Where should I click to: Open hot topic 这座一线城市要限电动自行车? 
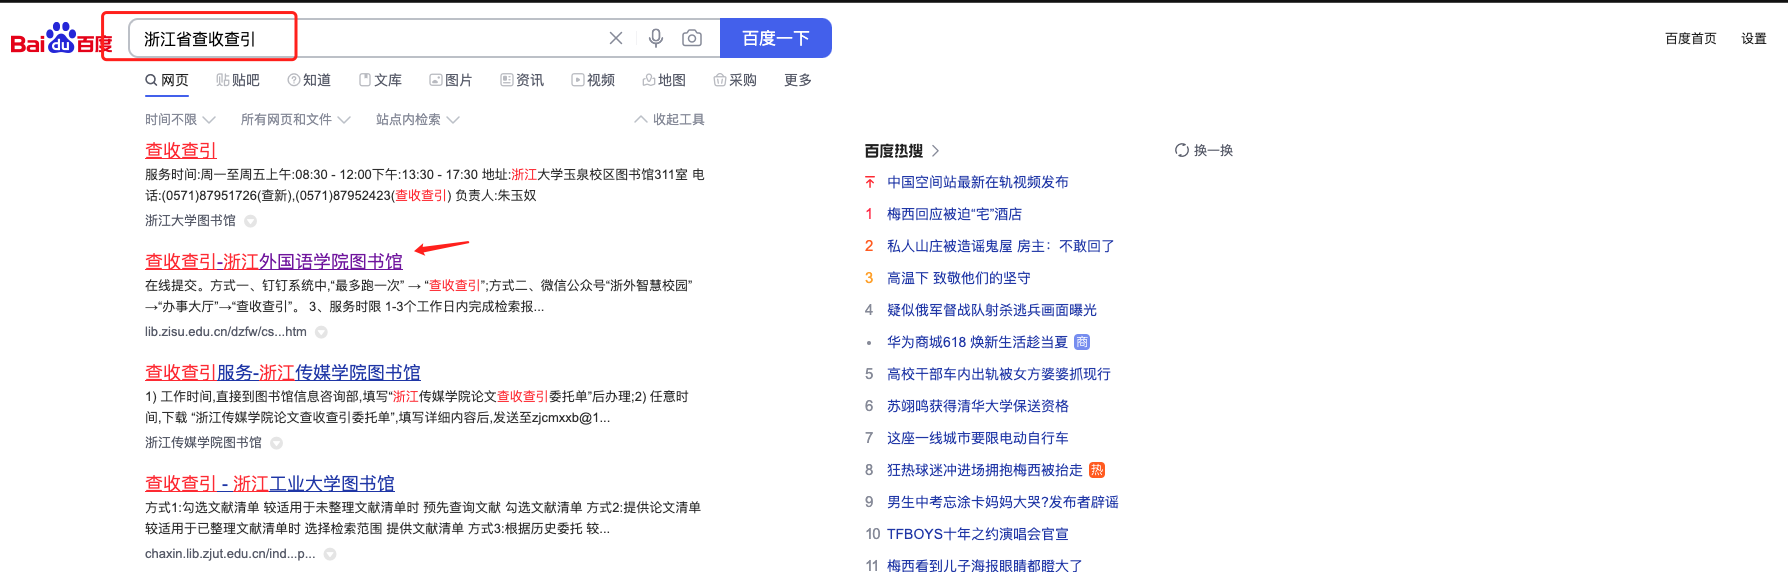(x=978, y=438)
